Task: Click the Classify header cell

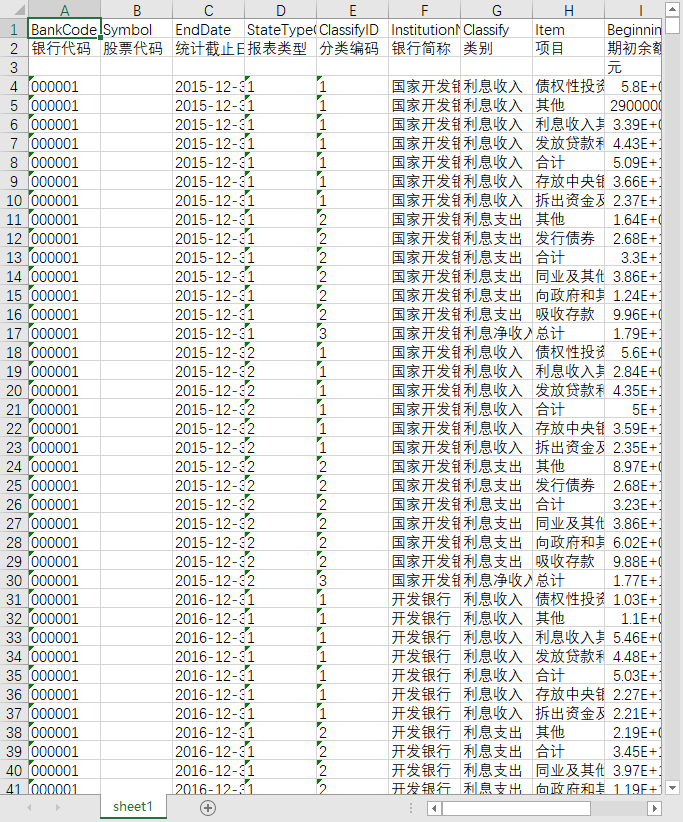Action: click(496, 29)
